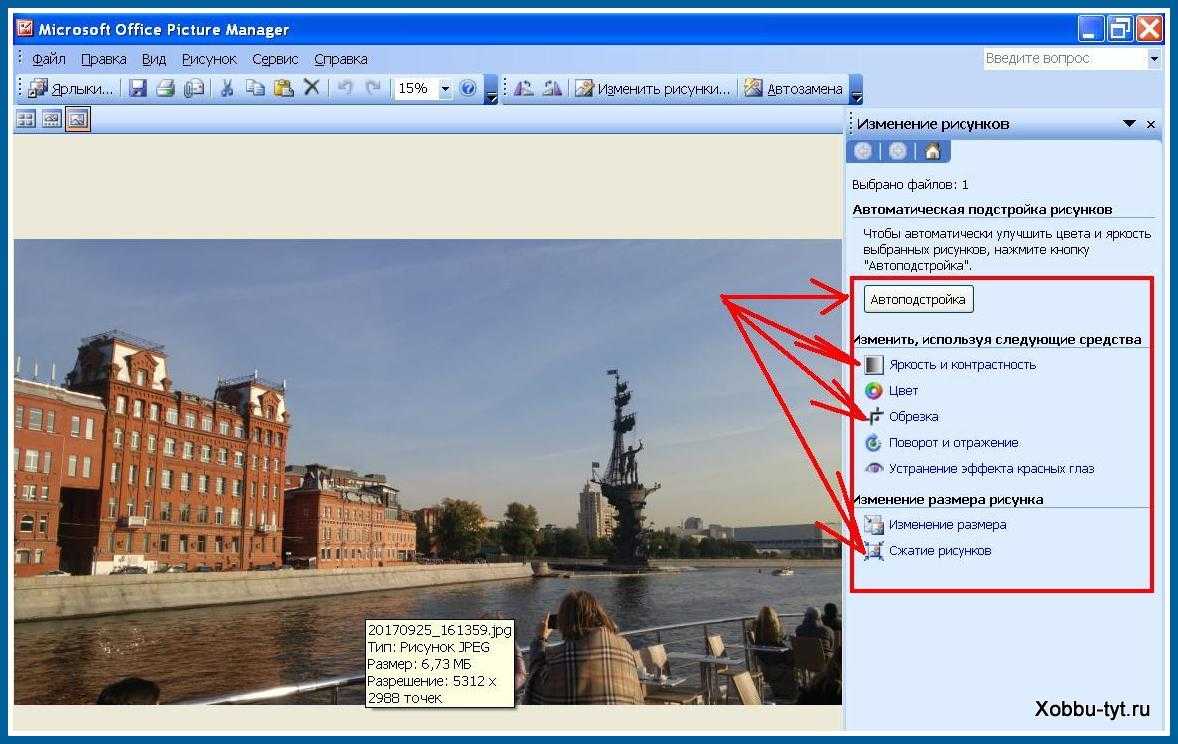Click the Cut scissors icon

pos(226,89)
